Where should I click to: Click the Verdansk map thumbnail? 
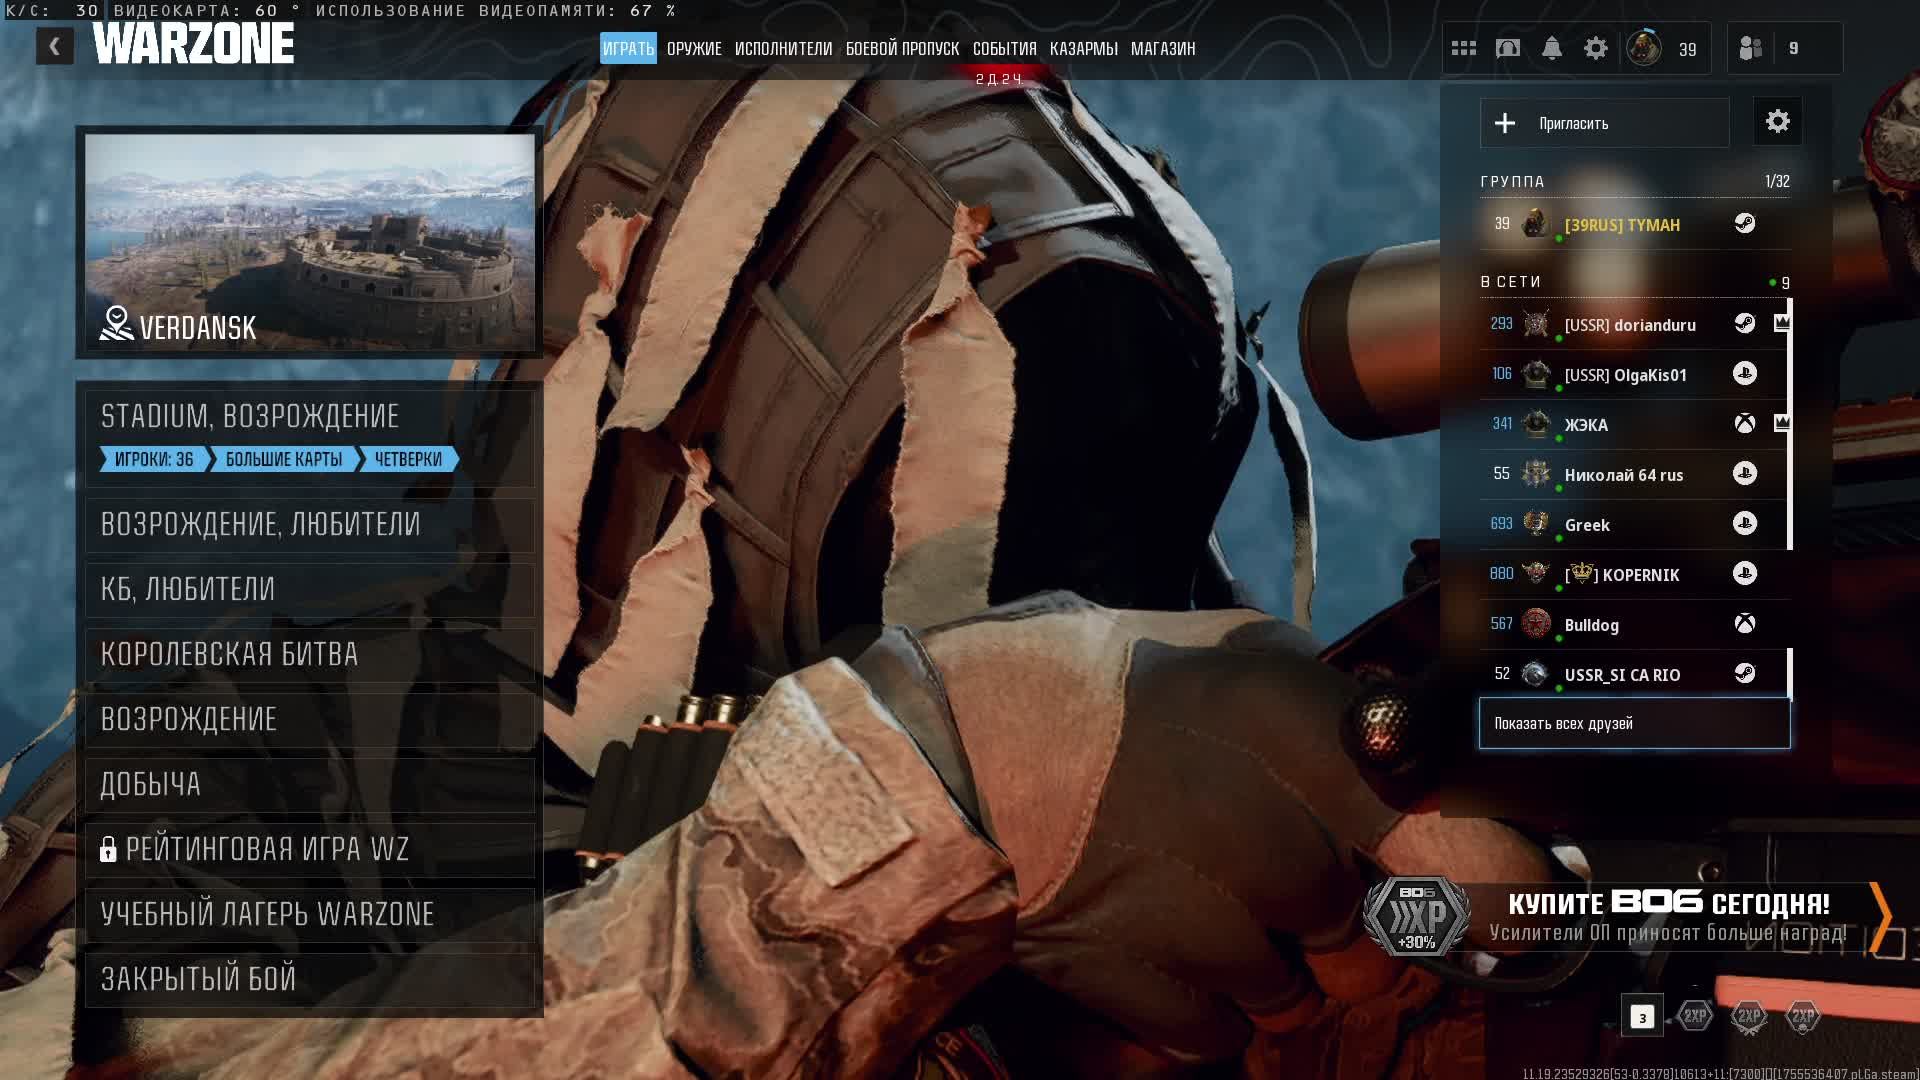click(310, 241)
